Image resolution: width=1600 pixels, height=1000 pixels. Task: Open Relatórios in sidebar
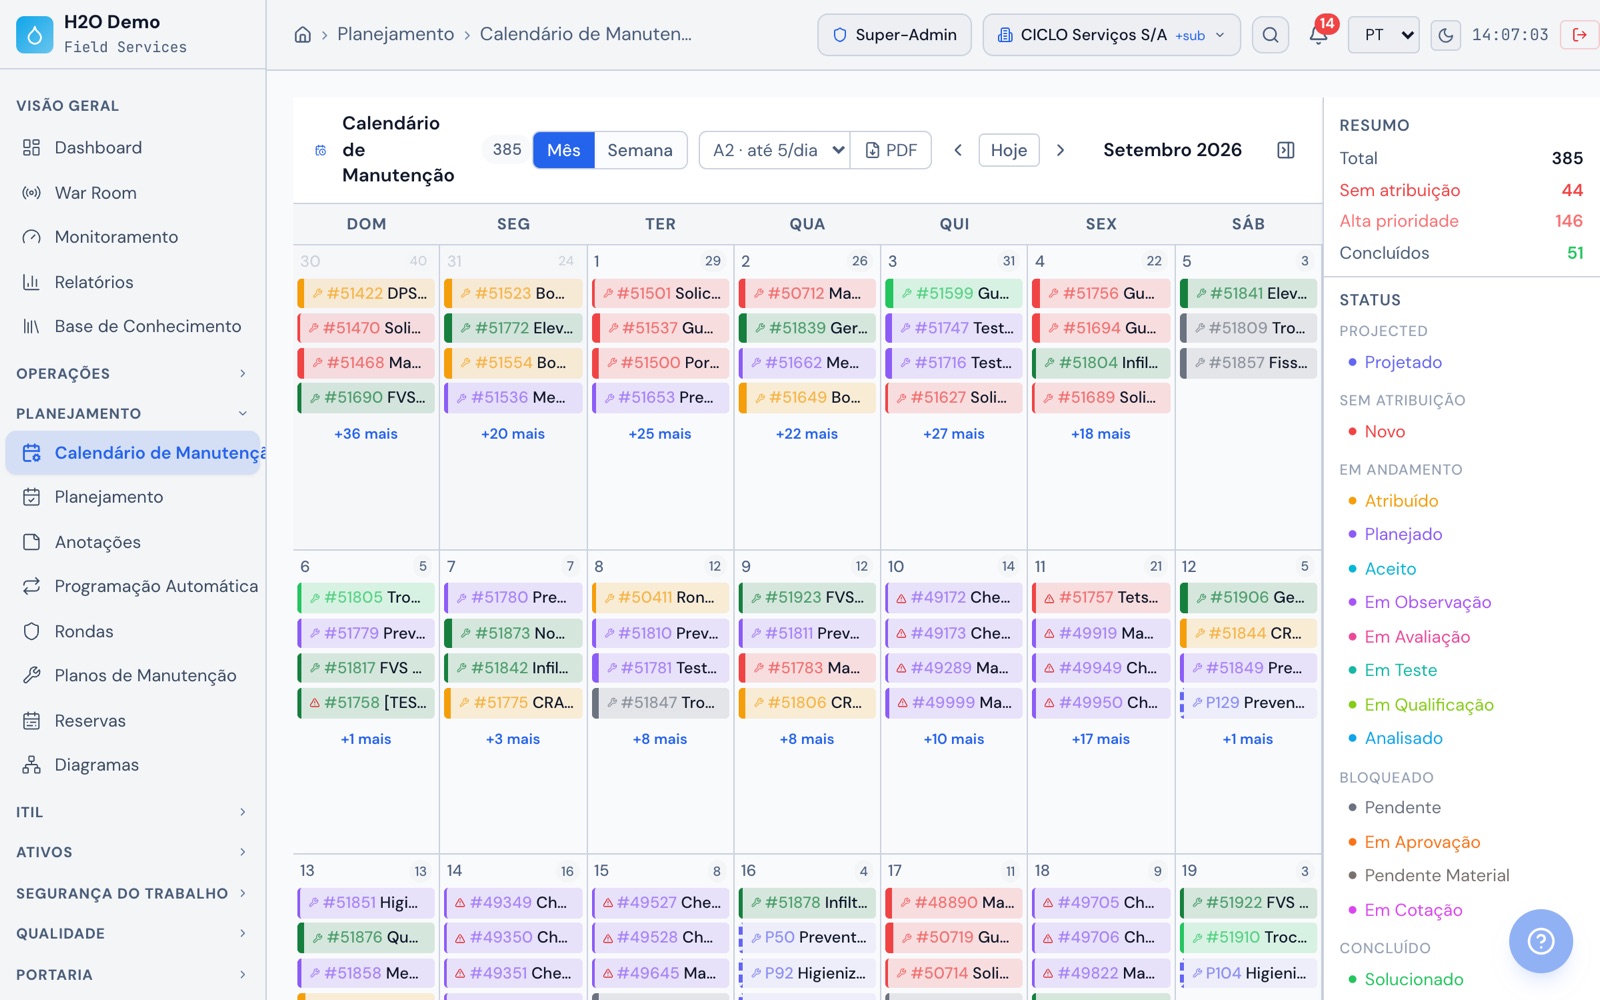(132, 282)
